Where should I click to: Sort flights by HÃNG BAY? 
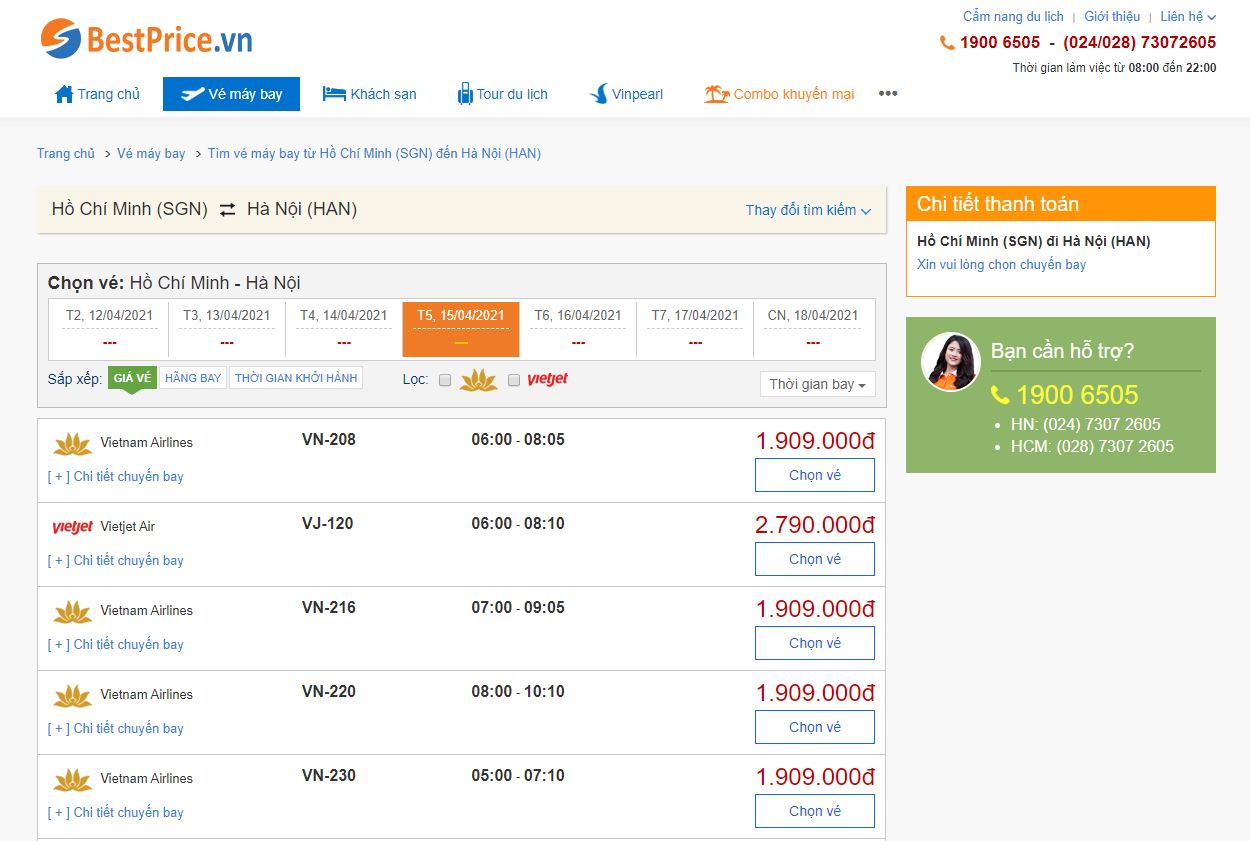coord(193,378)
